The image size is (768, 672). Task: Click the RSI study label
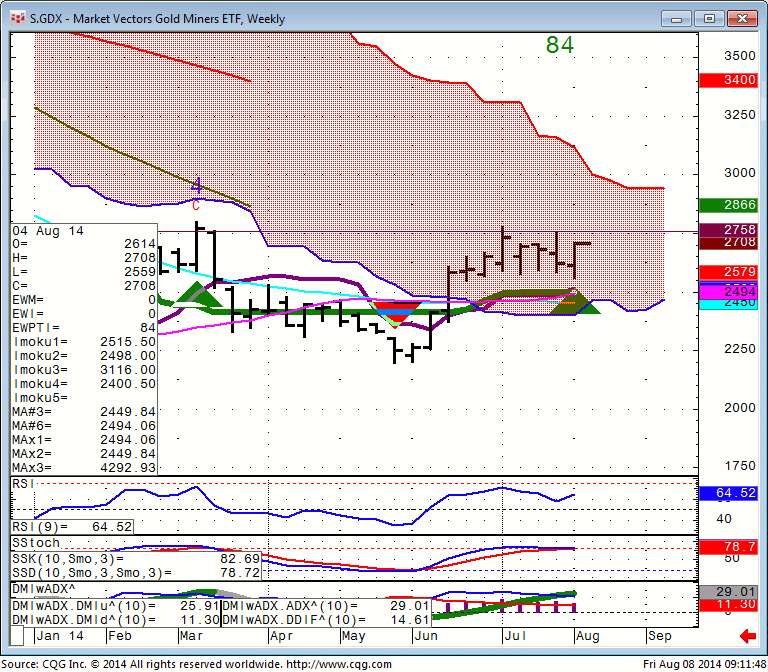tap(23, 484)
